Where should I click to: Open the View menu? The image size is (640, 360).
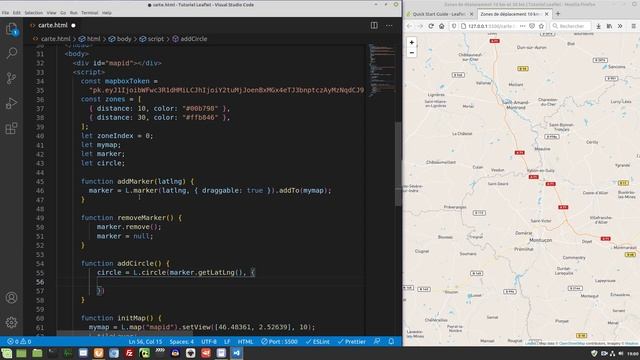pos(51,13)
